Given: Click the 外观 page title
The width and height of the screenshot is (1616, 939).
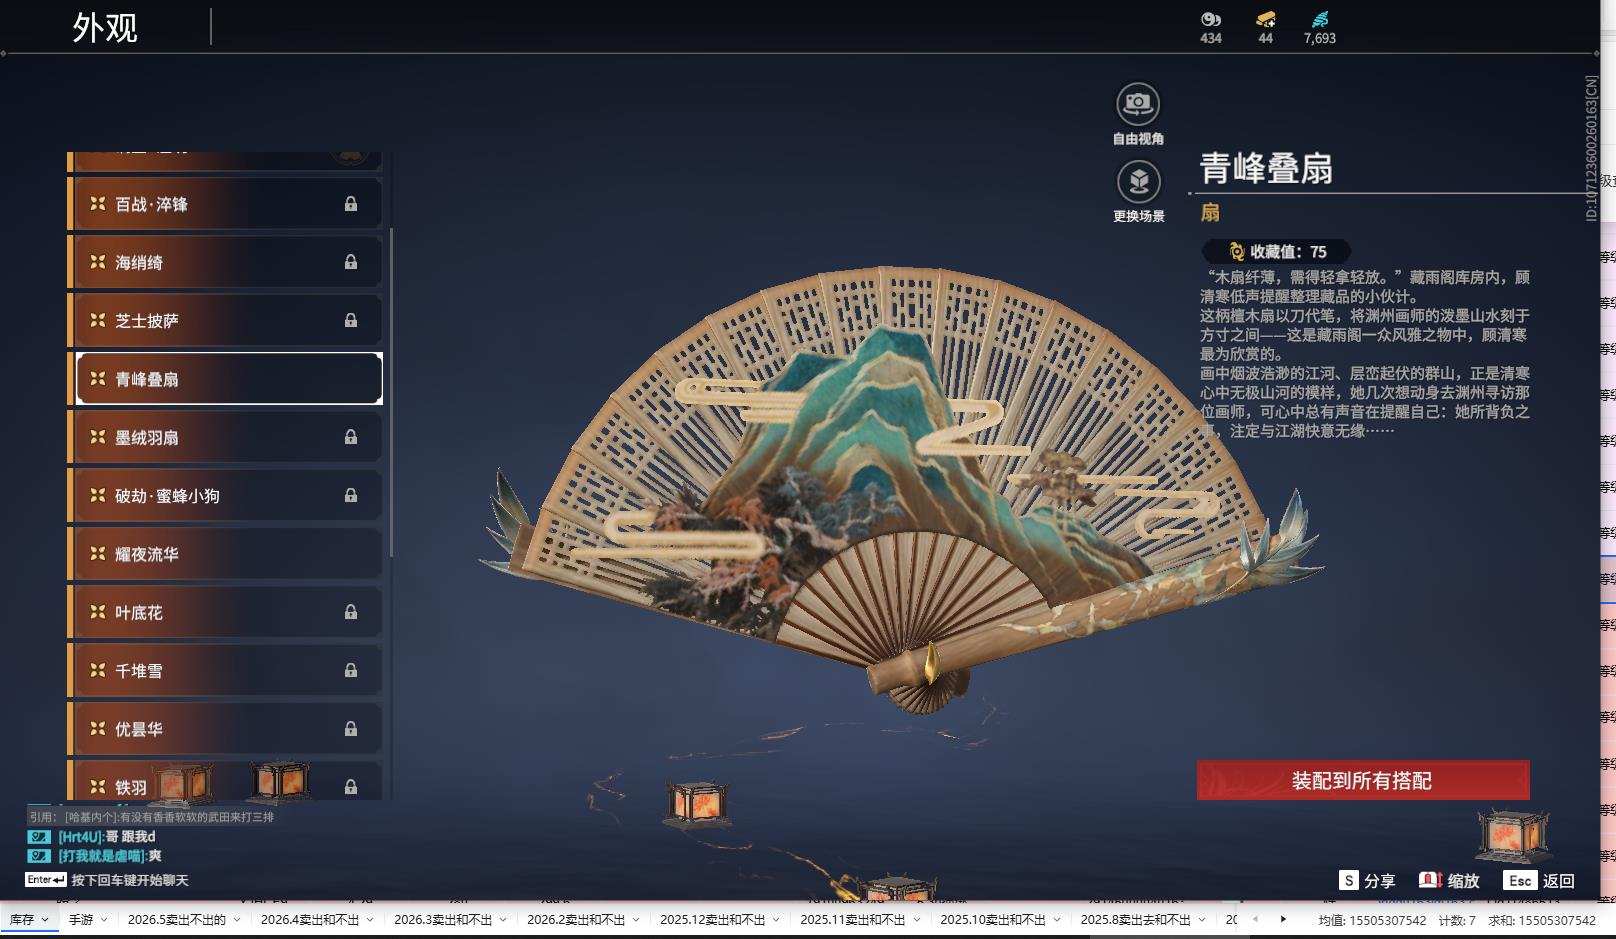Looking at the screenshot, I should pyautogui.click(x=105, y=27).
